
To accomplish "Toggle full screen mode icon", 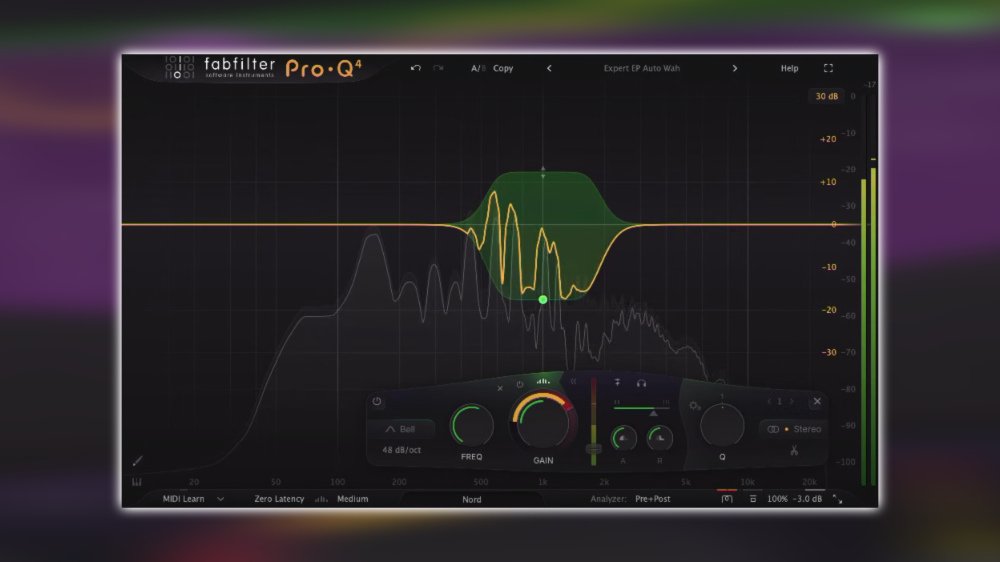I will pyautogui.click(x=828, y=68).
